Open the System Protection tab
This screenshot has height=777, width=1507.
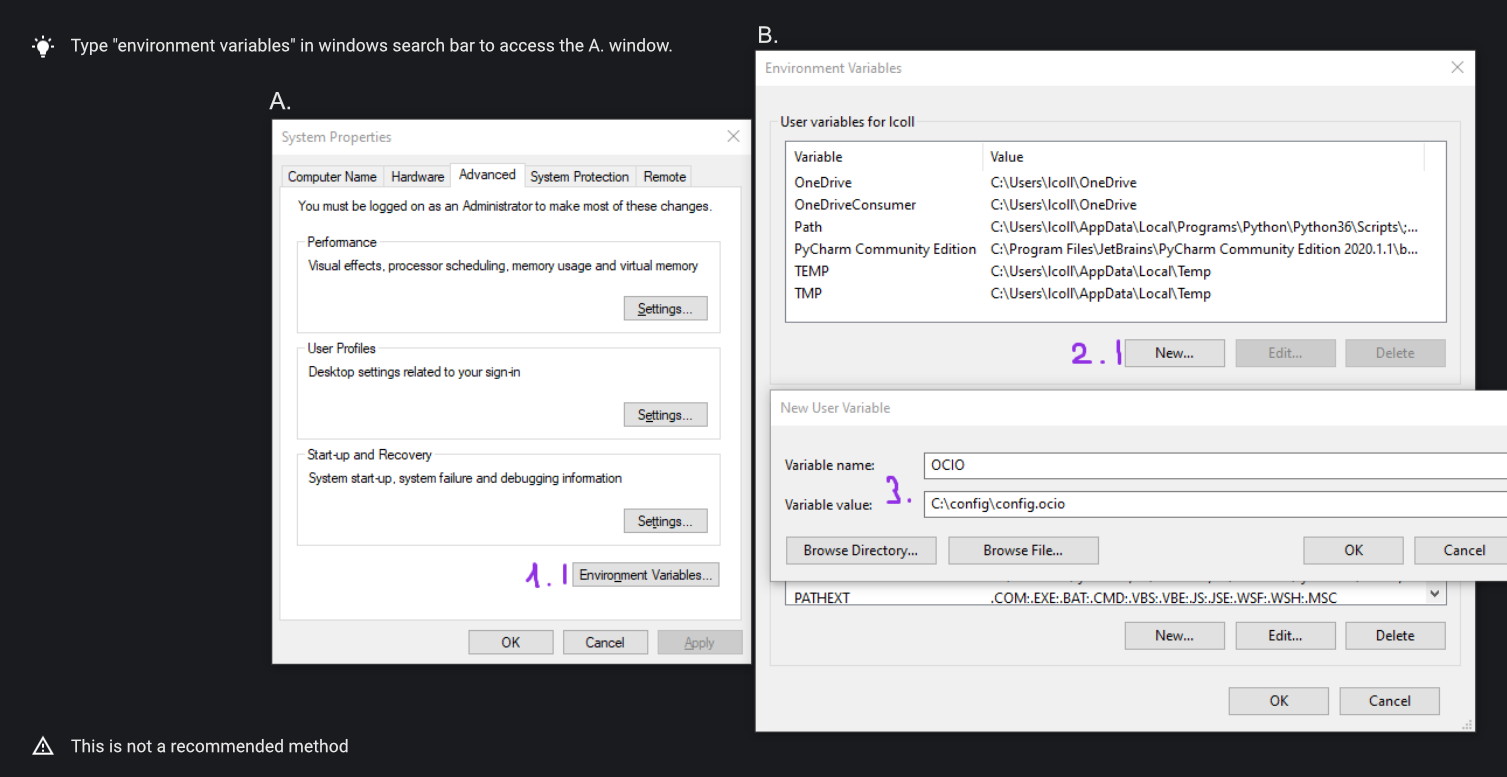pos(579,176)
